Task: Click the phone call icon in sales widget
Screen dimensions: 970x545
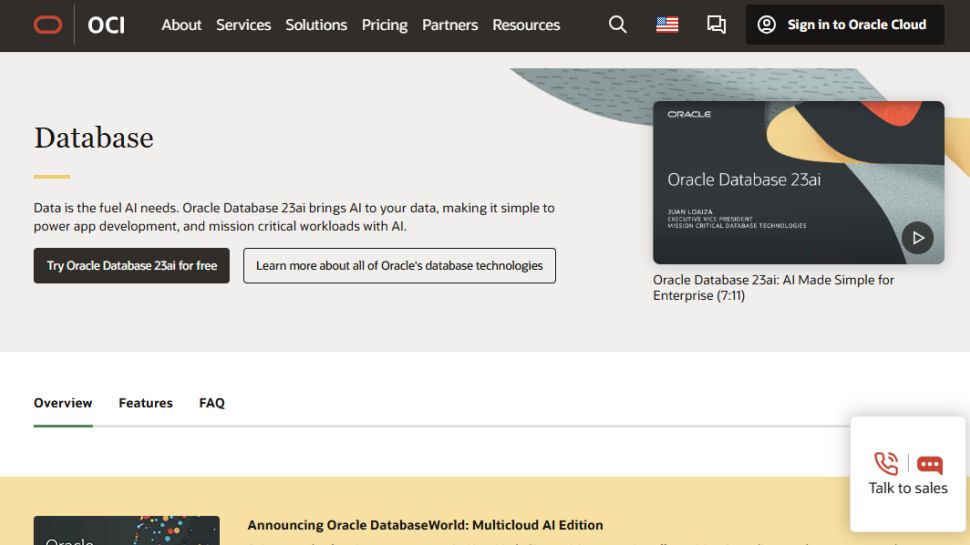Action: [x=886, y=463]
